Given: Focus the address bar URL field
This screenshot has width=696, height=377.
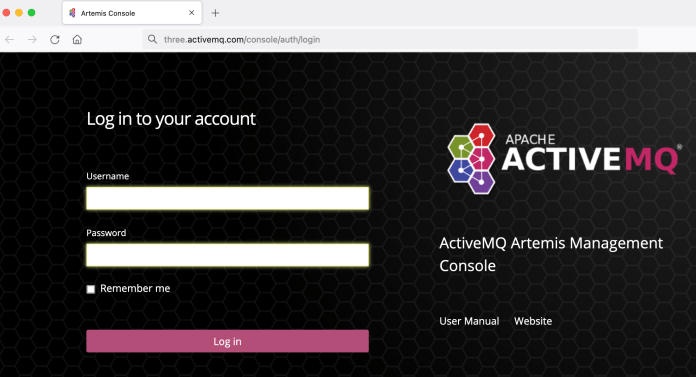Looking at the screenshot, I should 390,40.
